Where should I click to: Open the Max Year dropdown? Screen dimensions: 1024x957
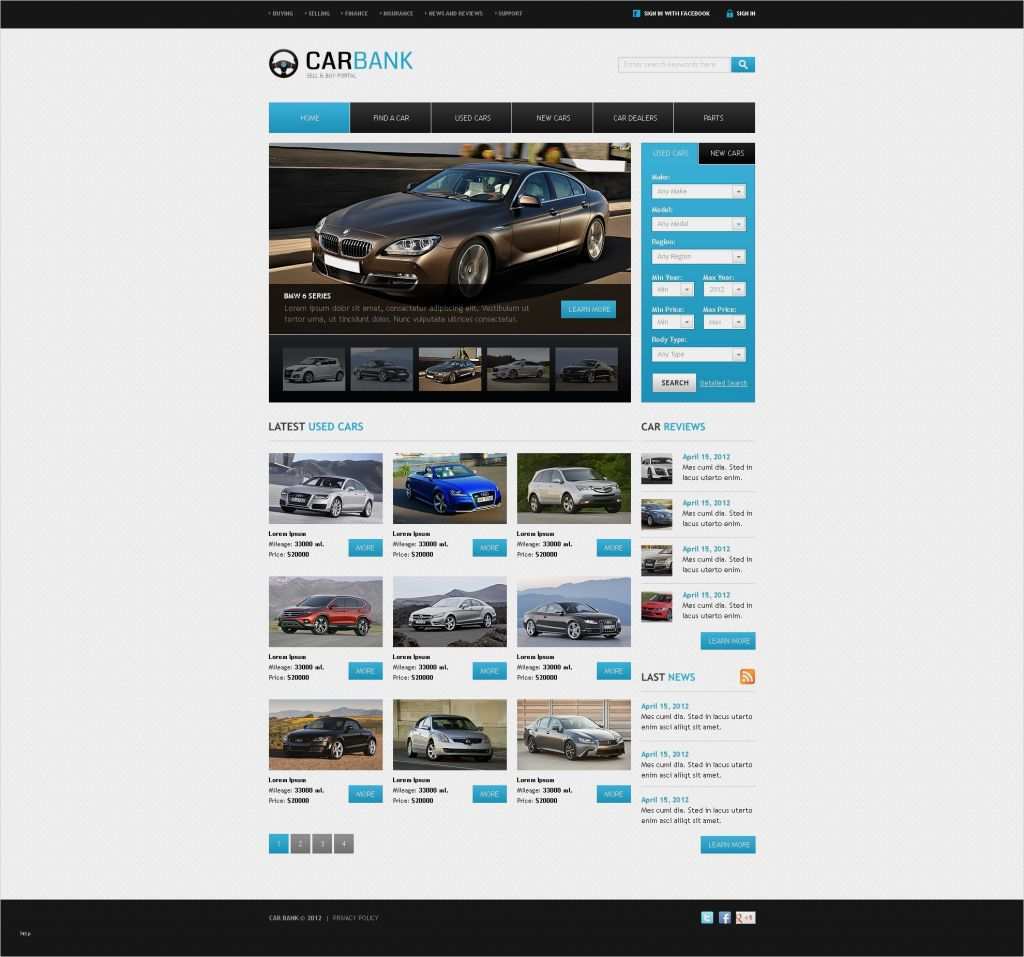coord(722,289)
